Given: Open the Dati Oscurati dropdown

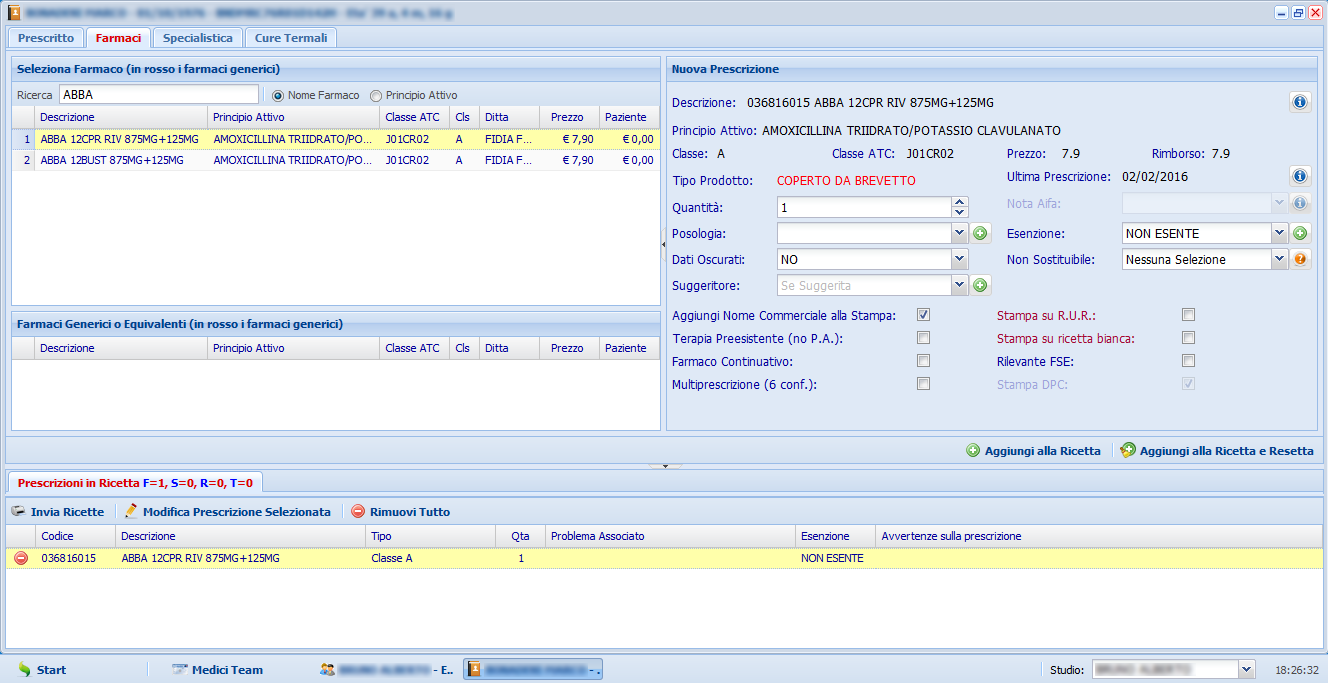Looking at the screenshot, I should point(960,259).
